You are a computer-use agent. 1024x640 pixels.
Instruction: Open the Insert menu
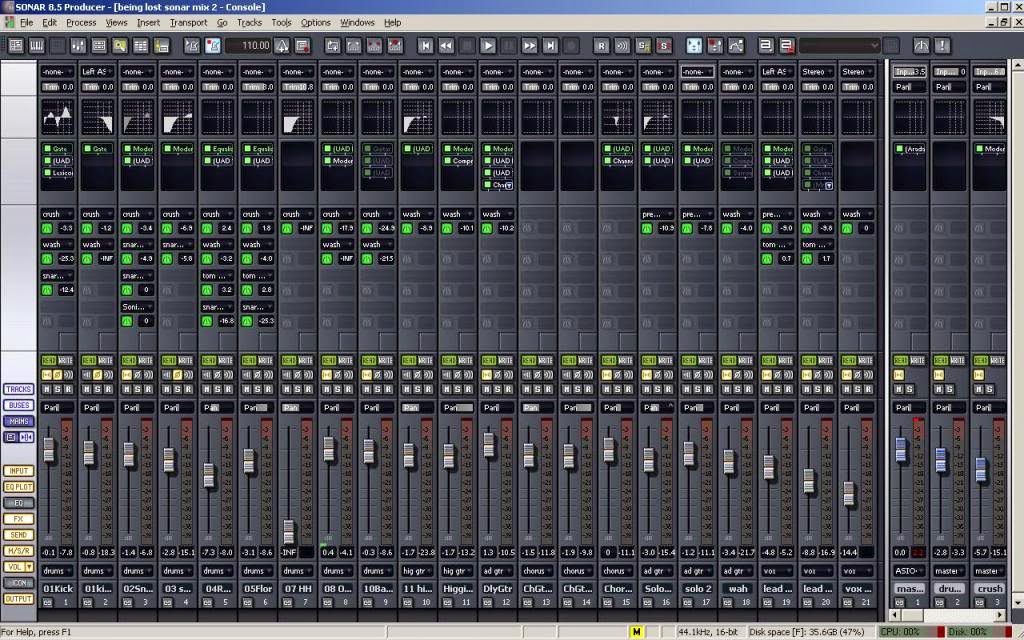[x=148, y=22]
